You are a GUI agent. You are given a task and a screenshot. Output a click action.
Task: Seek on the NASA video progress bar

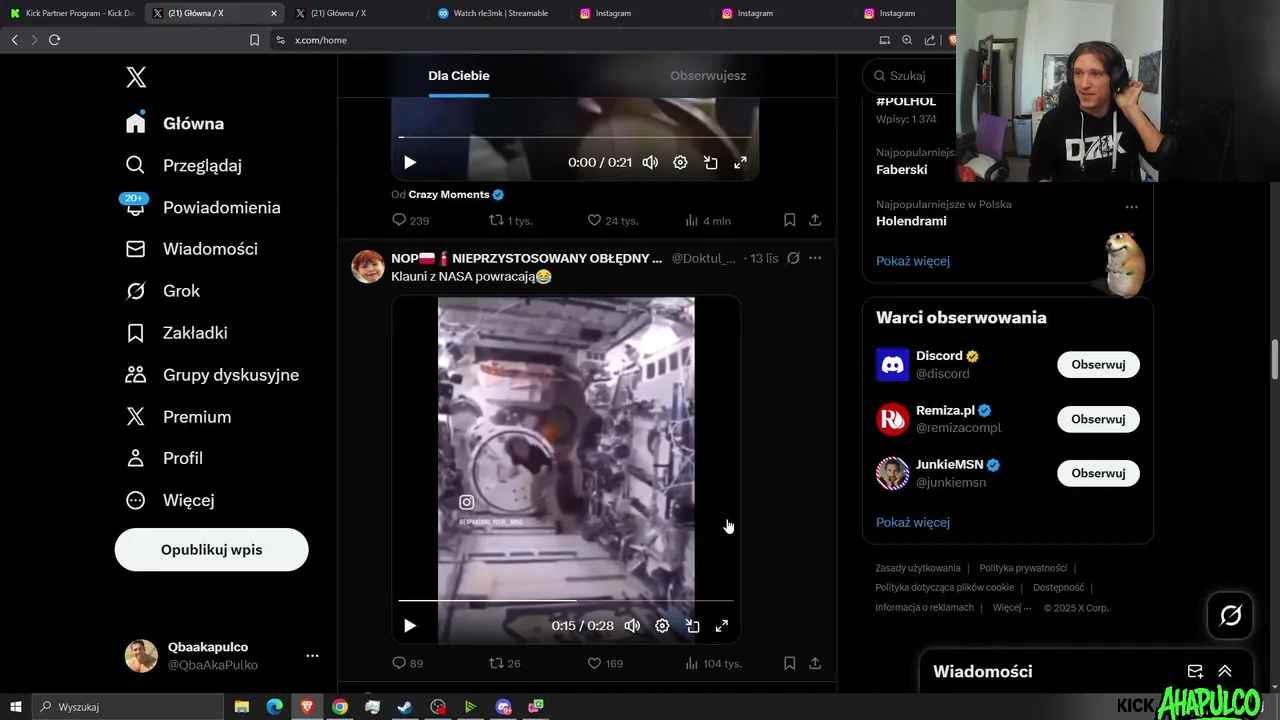point(566,601)
